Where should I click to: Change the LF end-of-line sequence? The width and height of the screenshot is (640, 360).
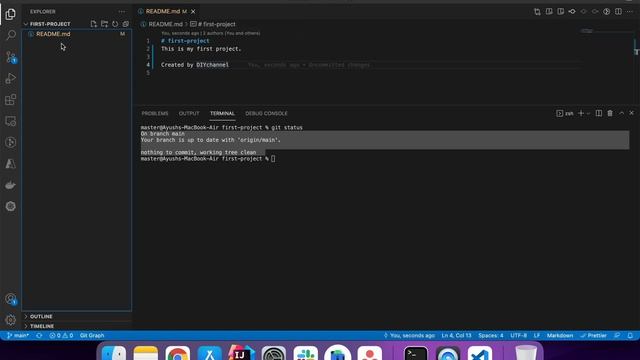[x=537, y=336]
